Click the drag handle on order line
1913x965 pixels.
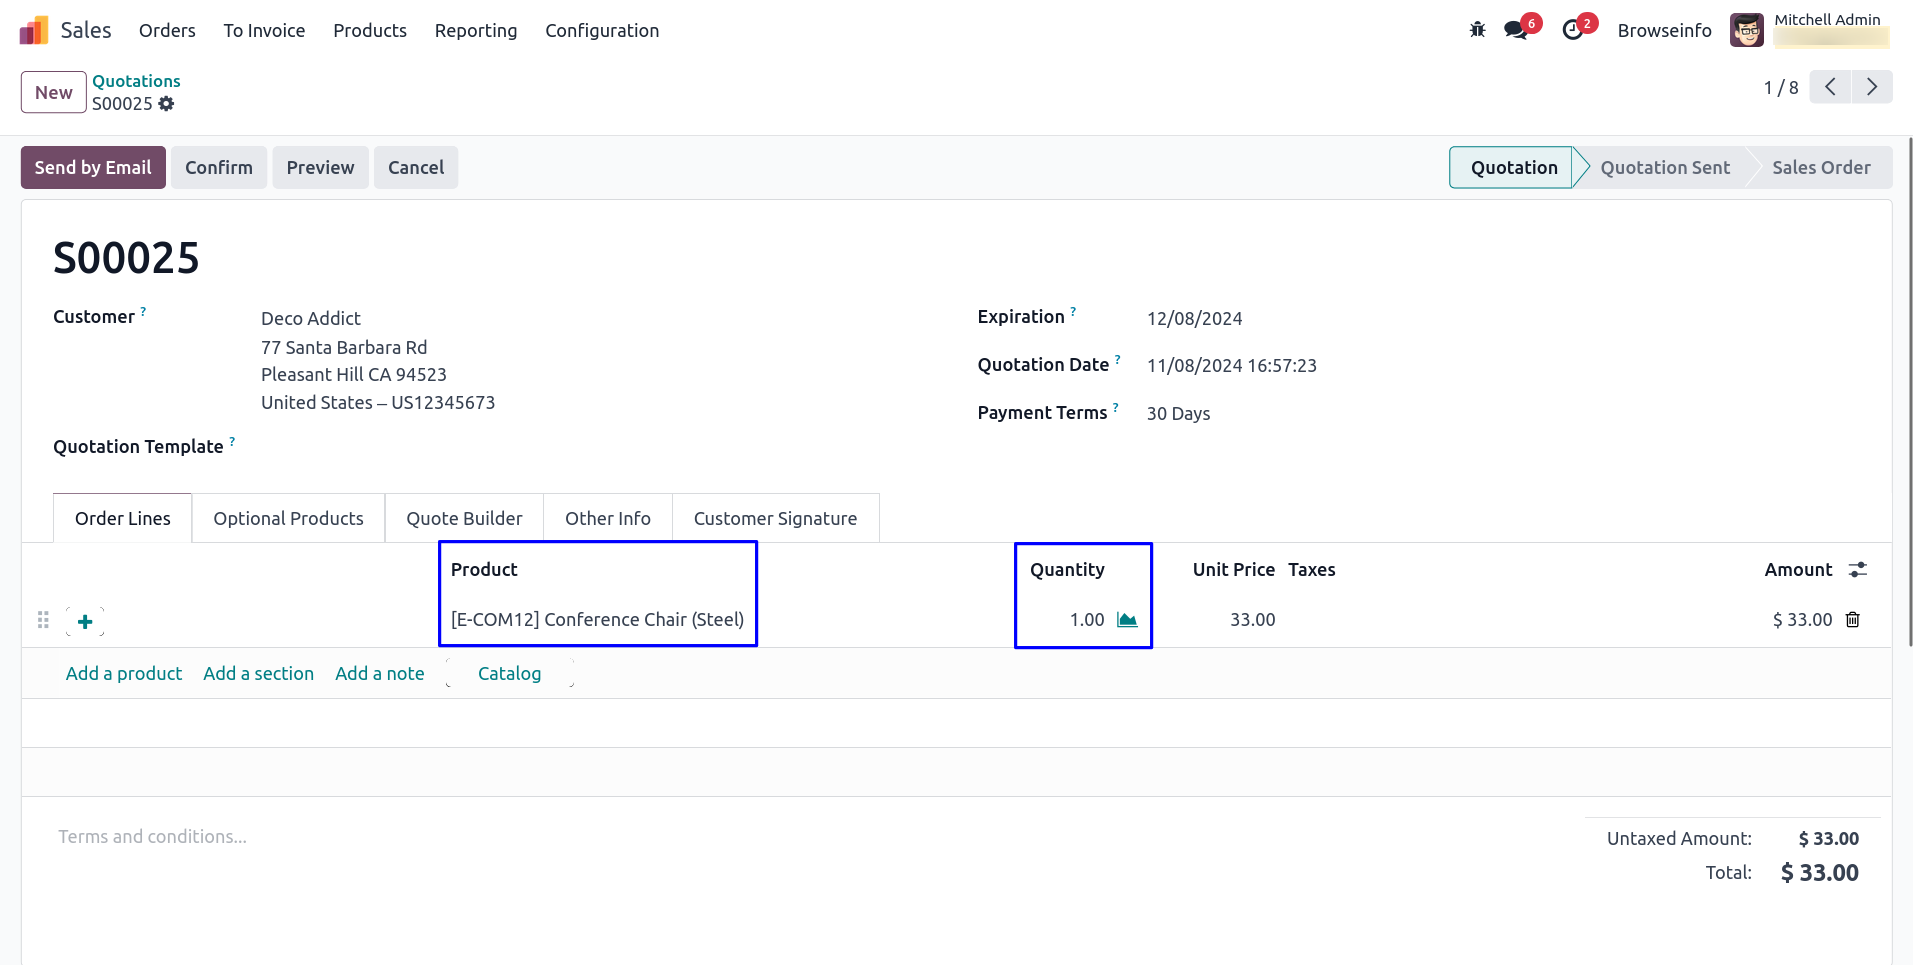[x=43, y=620]
